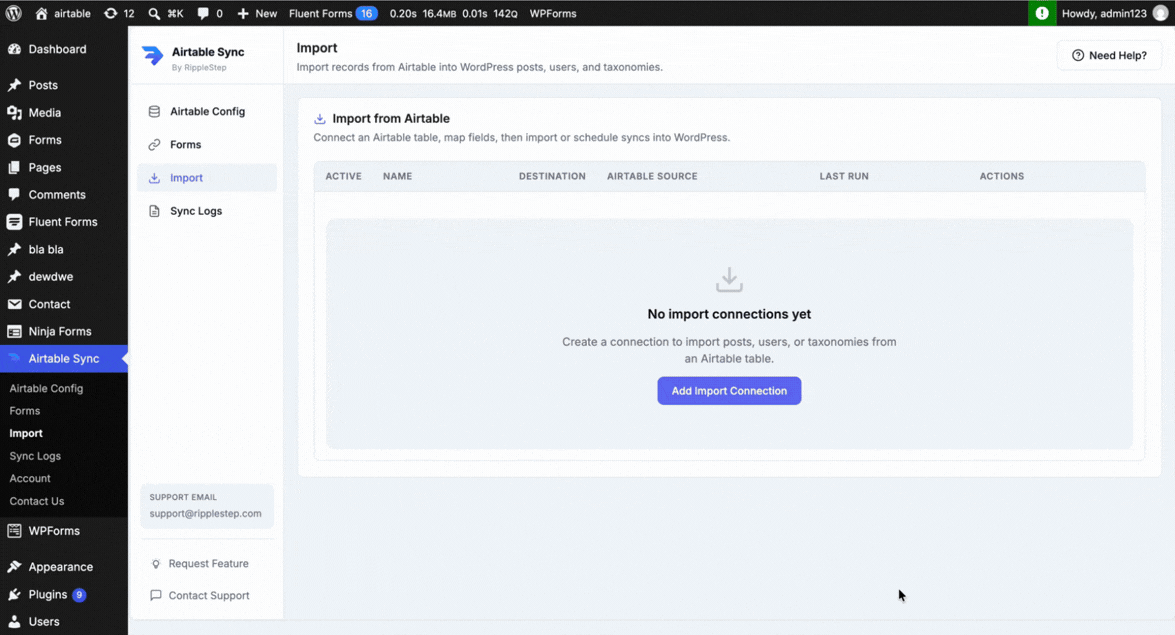Open Airtable Config submenu link
This screenshot has height=635, width=1175.
46,388
